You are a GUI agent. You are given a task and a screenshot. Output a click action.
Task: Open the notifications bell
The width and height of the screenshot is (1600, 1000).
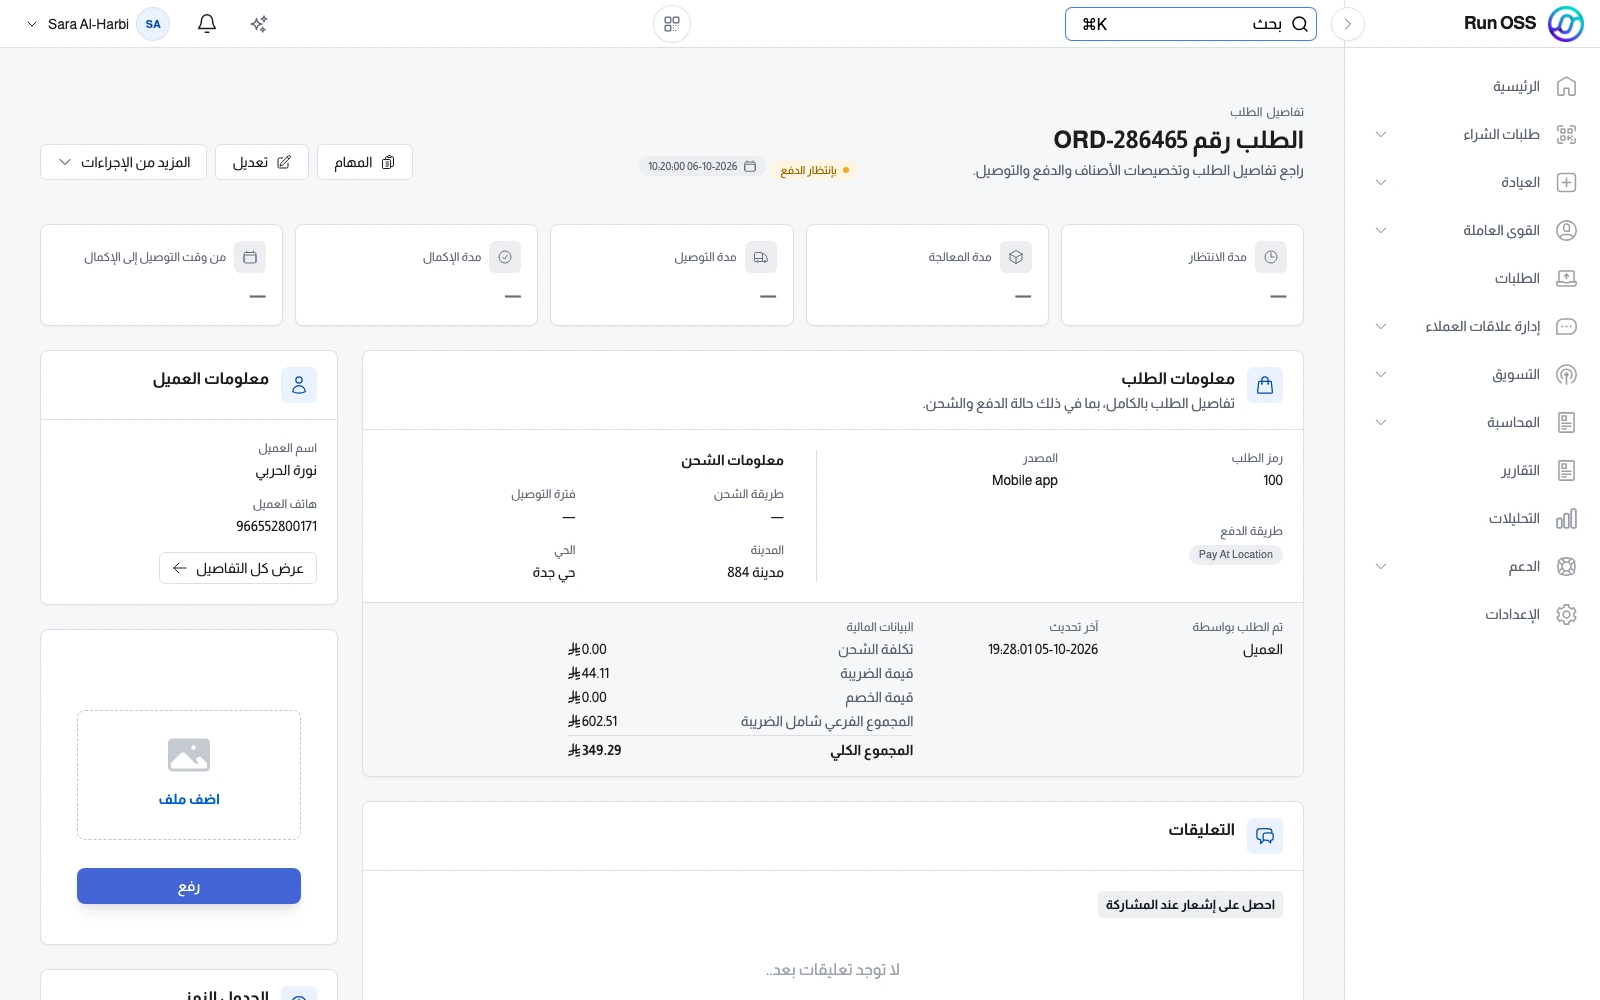(207, 24)
